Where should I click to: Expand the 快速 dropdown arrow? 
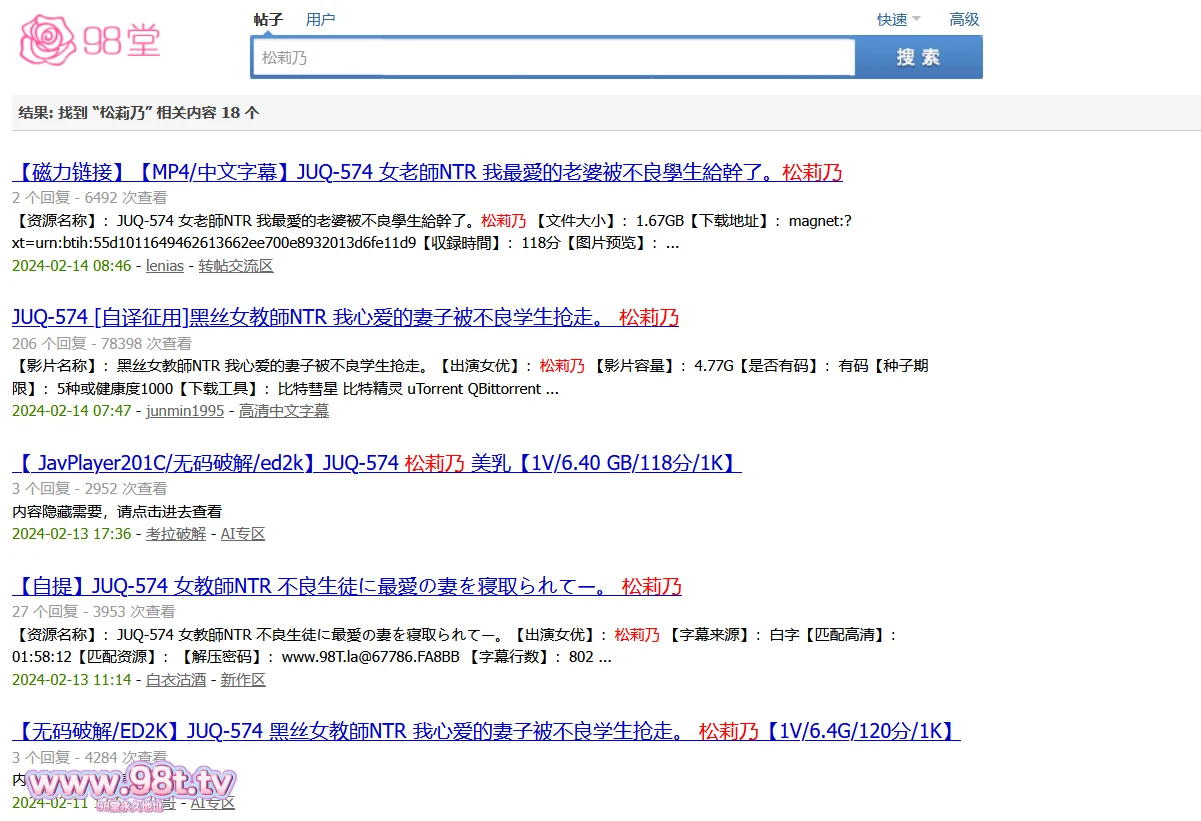coord(916,20)
